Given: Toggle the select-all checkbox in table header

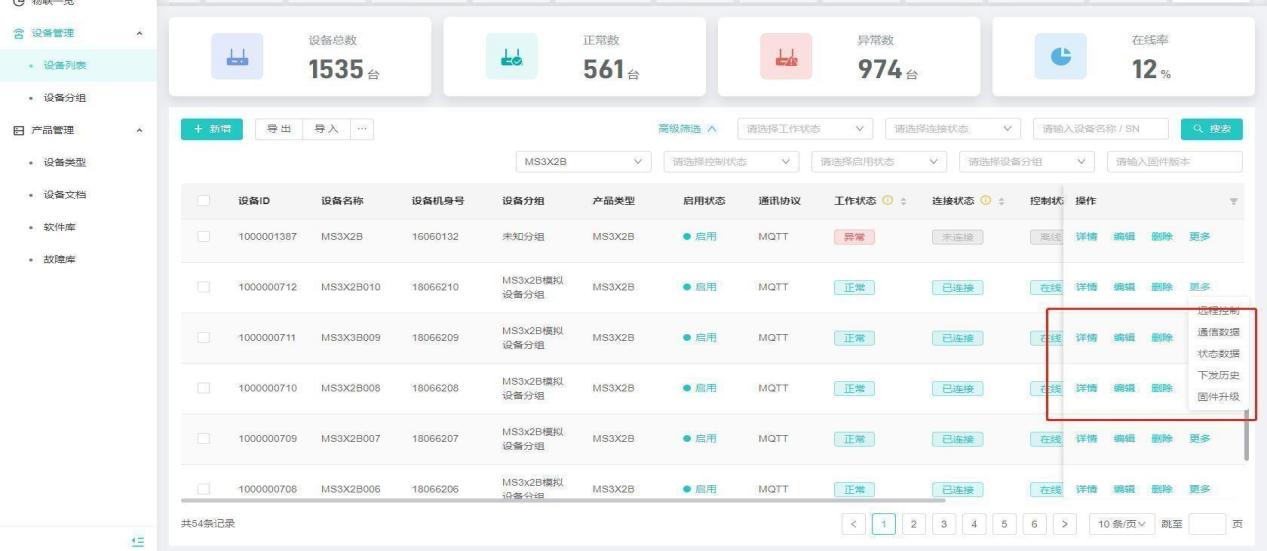Looking at the screenshot, I should click(x=204, y=202).
